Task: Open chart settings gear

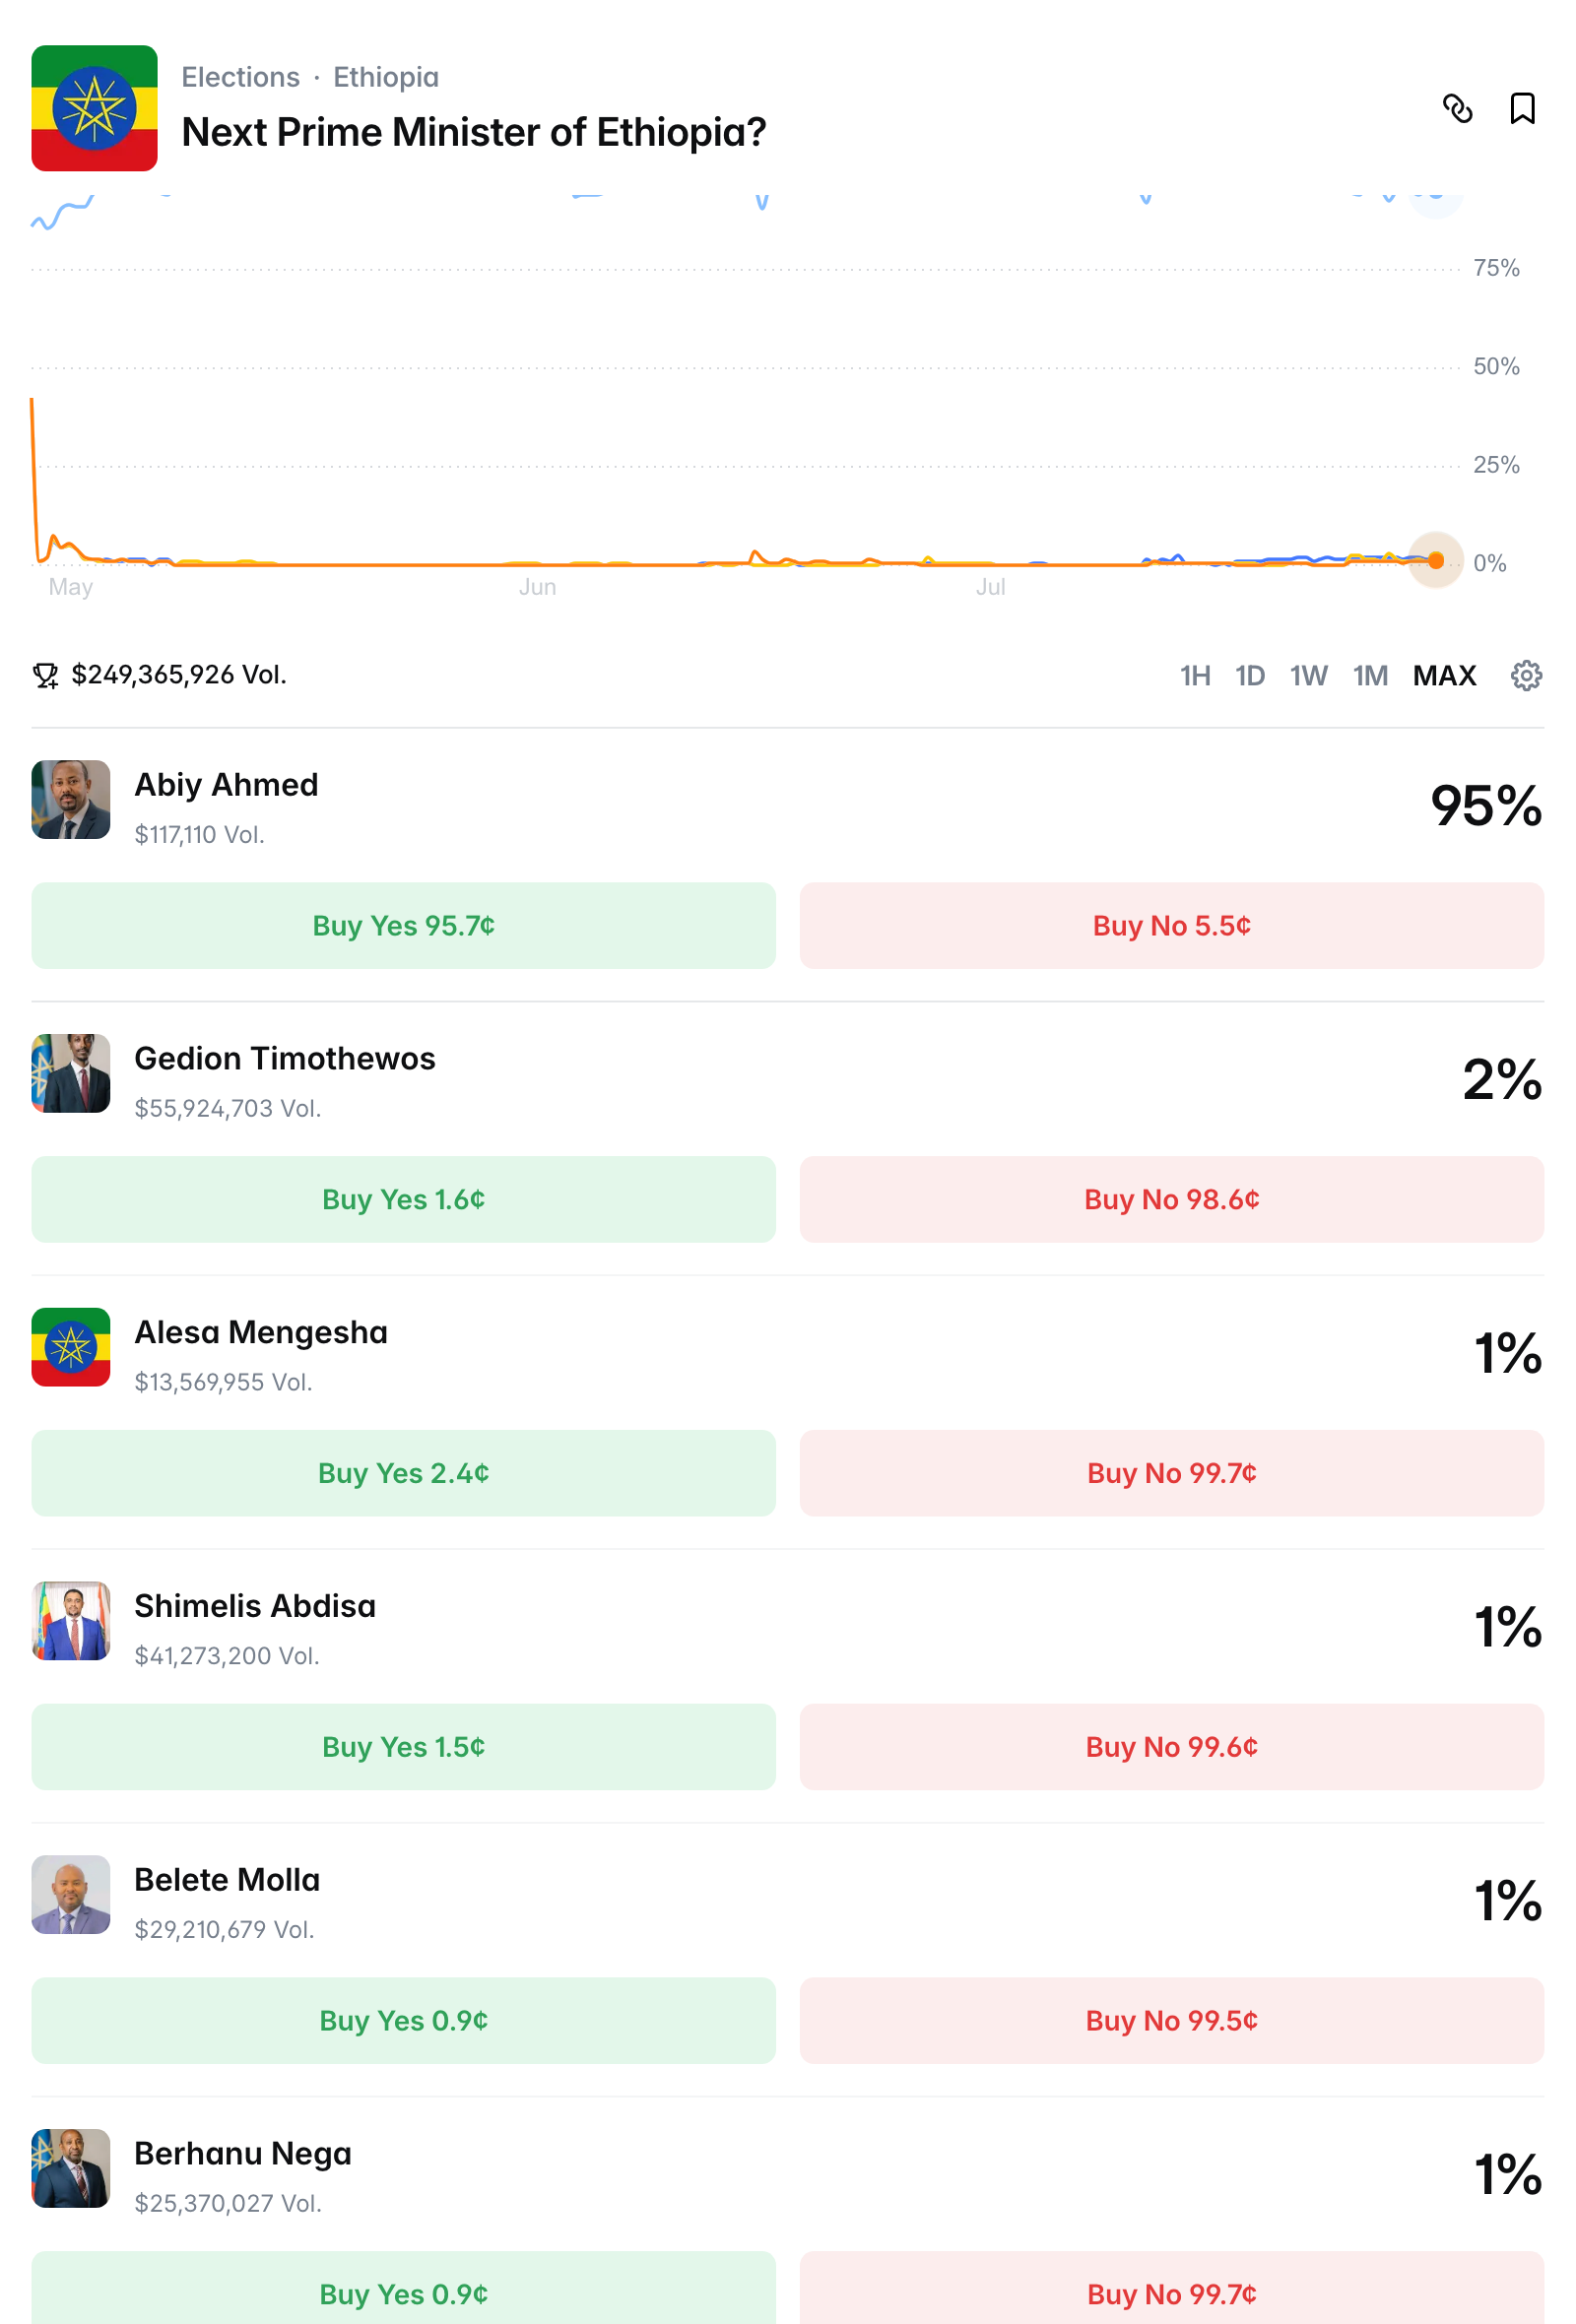Action: (1526, 676)
